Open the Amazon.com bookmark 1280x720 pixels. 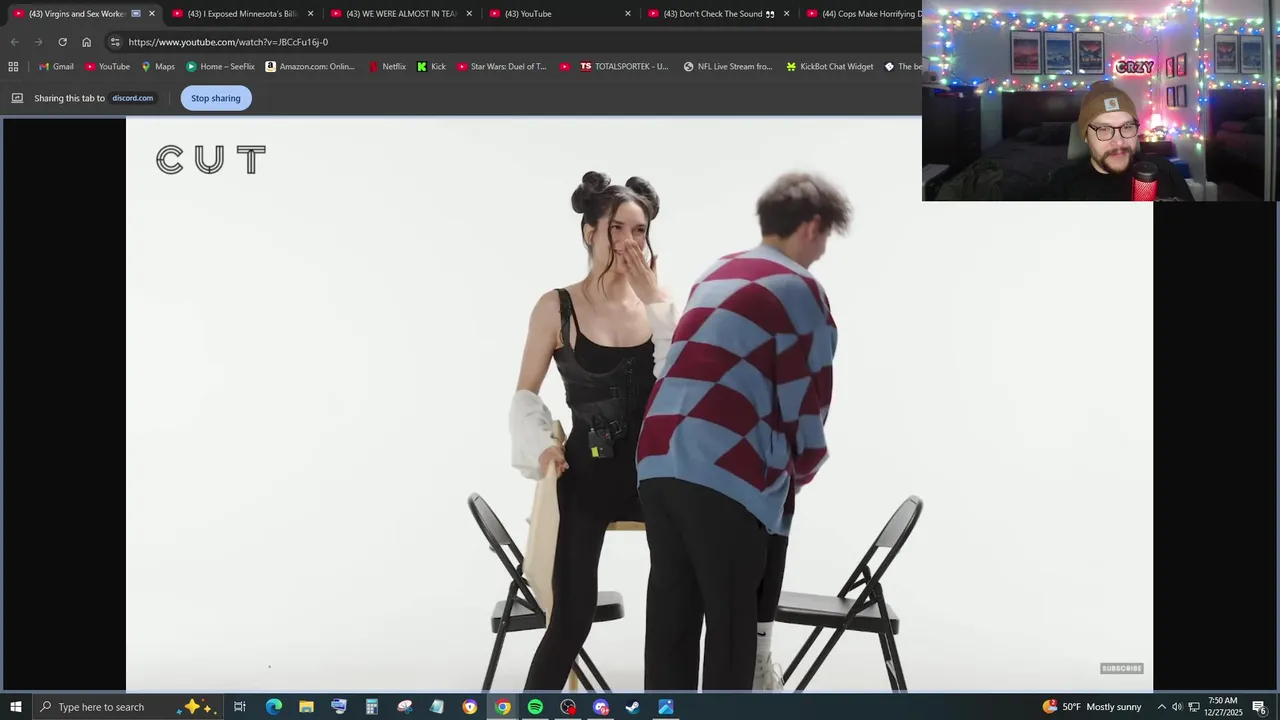coord(310,67)
